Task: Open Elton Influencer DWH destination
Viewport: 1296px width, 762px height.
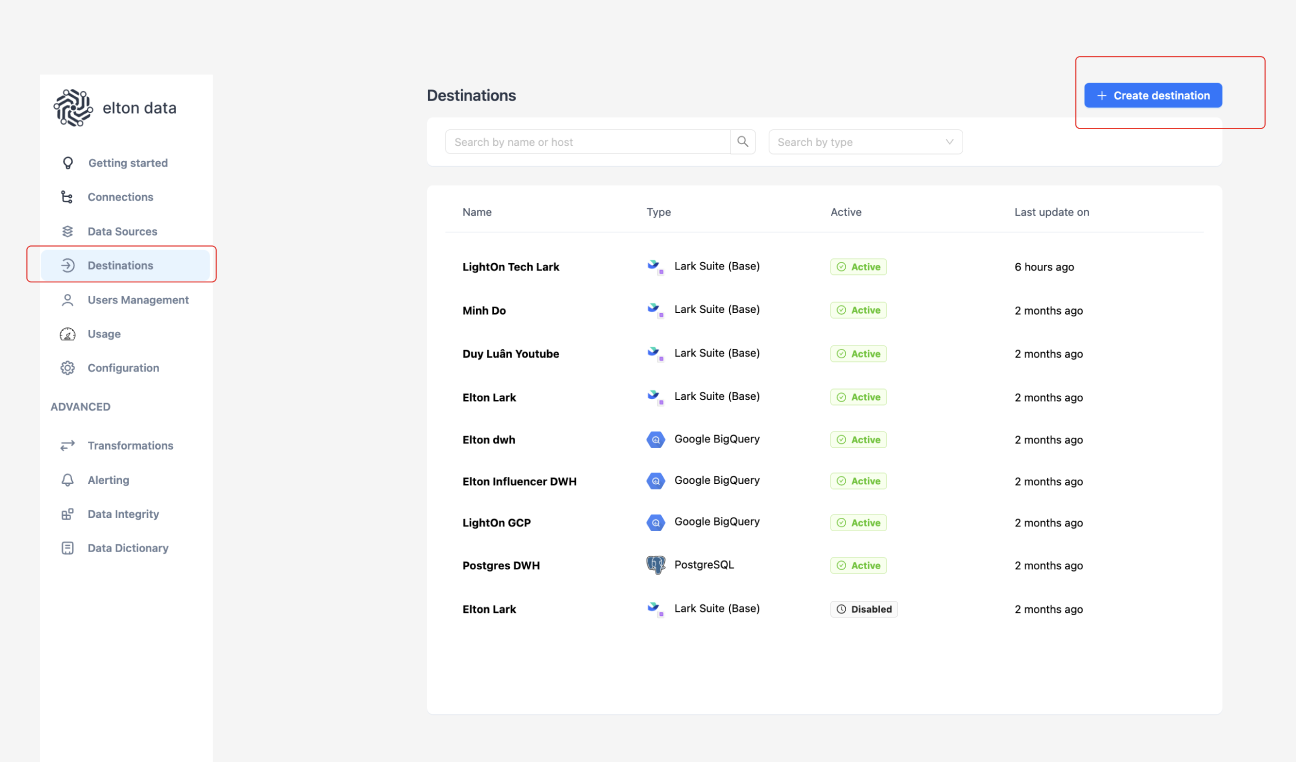Action: pyautogui.click(x=519, y=482)
